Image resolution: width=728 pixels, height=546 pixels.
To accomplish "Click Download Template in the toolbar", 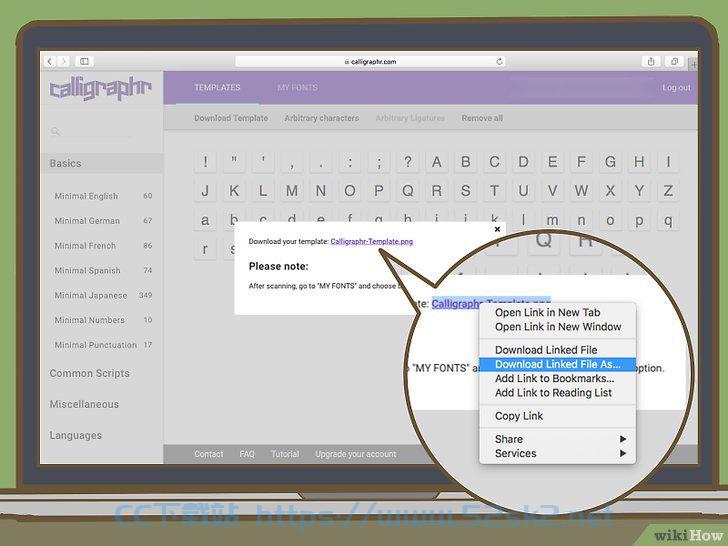I will (x=231, y=118).
